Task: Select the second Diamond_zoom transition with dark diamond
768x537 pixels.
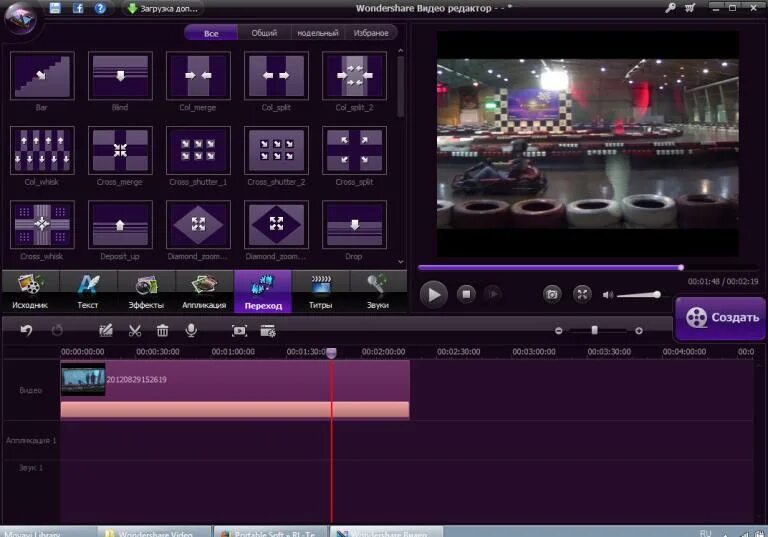Action: click(276, 225)
